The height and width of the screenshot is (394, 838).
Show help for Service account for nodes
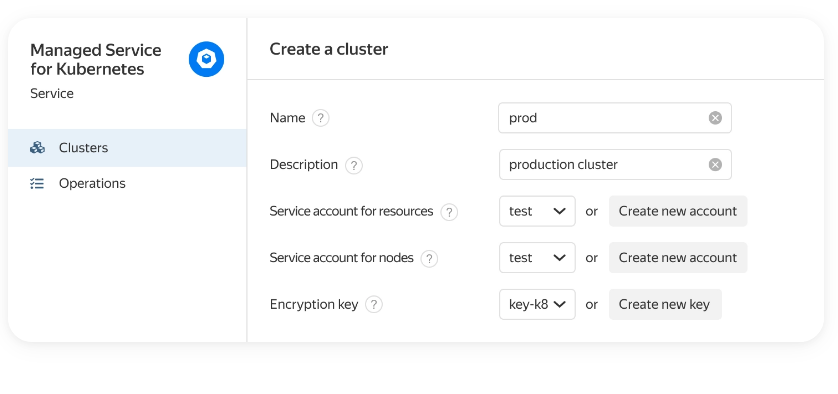[429, 259]
